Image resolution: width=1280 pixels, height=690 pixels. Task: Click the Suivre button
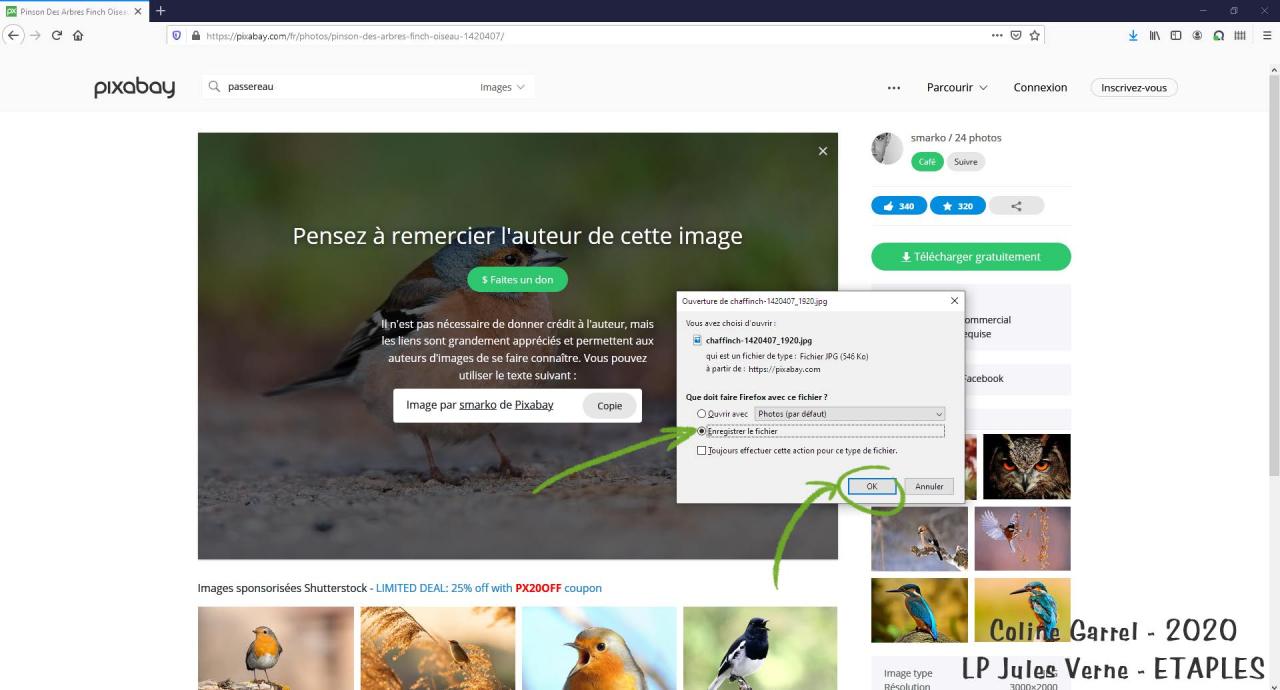966,161
